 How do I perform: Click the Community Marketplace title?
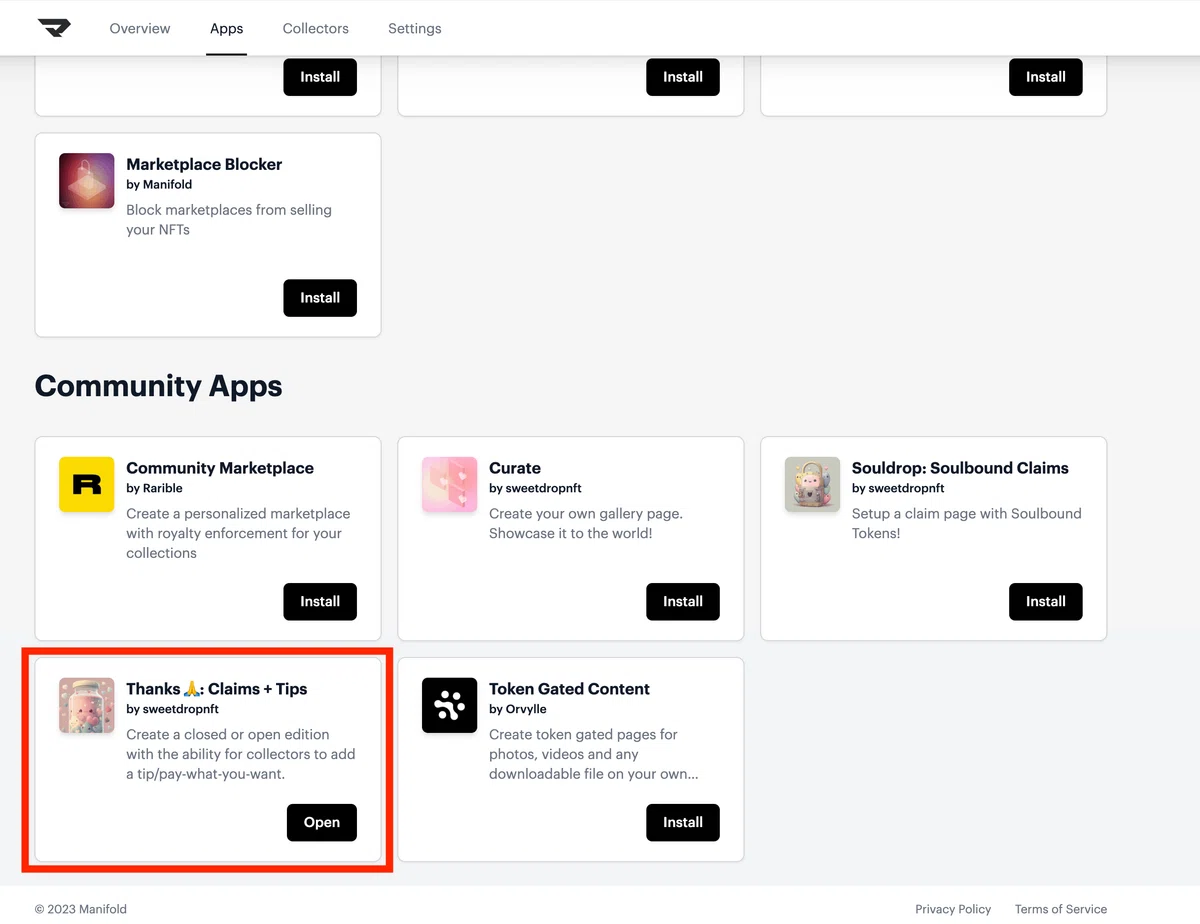[220, 468]
